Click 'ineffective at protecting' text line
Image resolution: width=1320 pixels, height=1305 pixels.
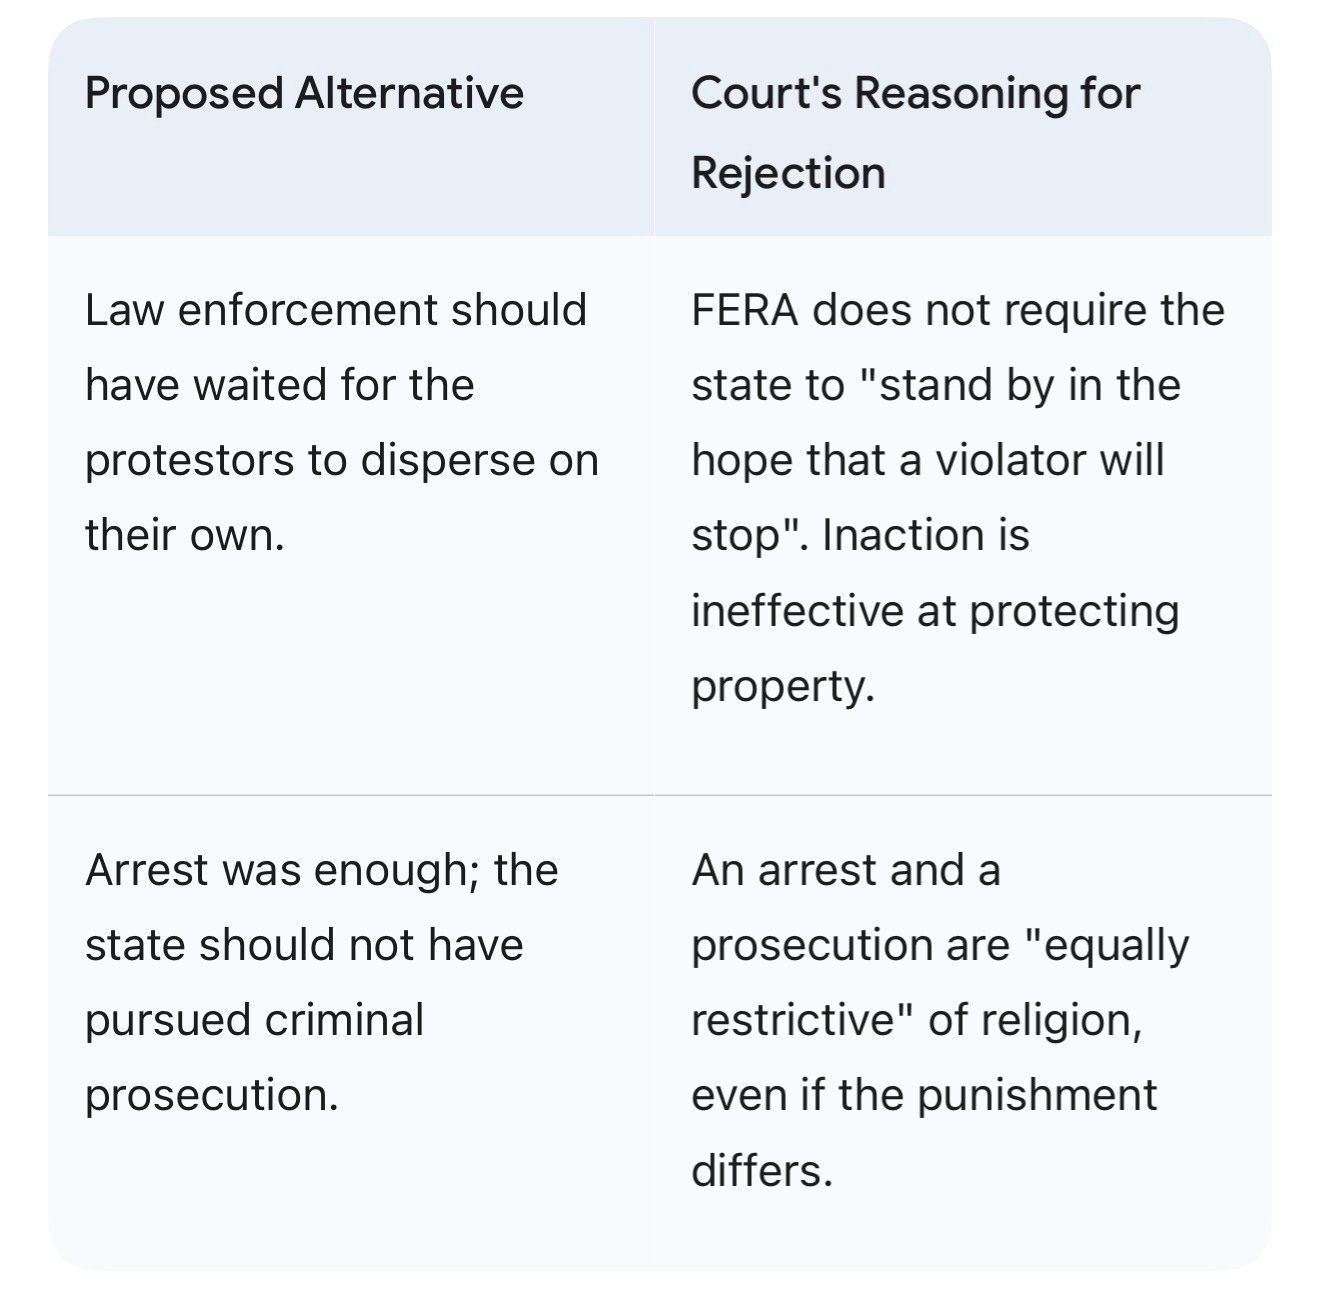pyautogui.click(x=934, y=610)
